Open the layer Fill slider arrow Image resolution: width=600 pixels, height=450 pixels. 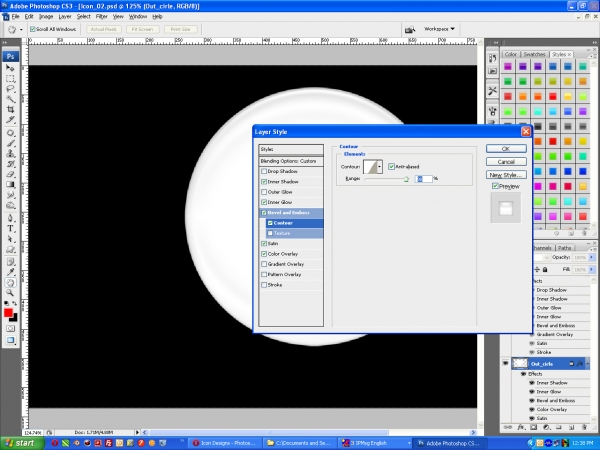click(592, 270)
